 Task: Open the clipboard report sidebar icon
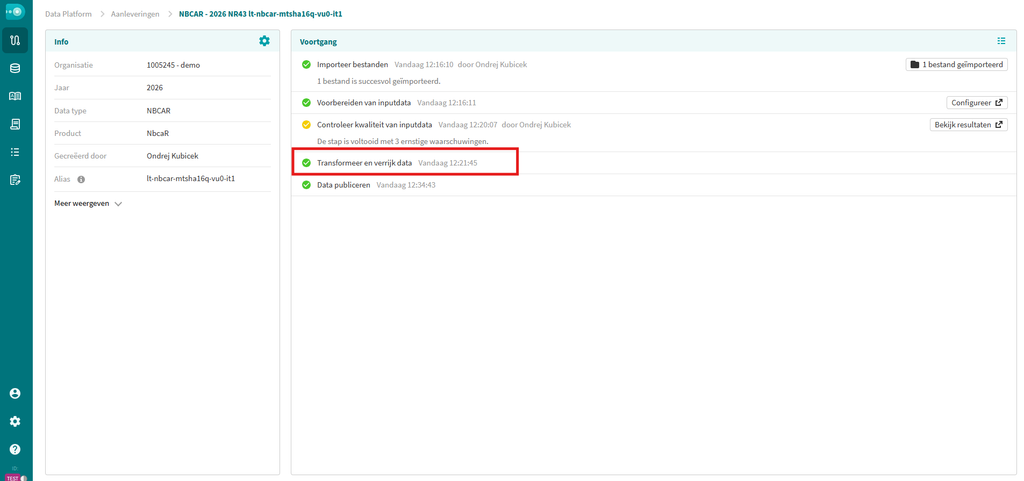pyautogui.click(x=15, y=179)
